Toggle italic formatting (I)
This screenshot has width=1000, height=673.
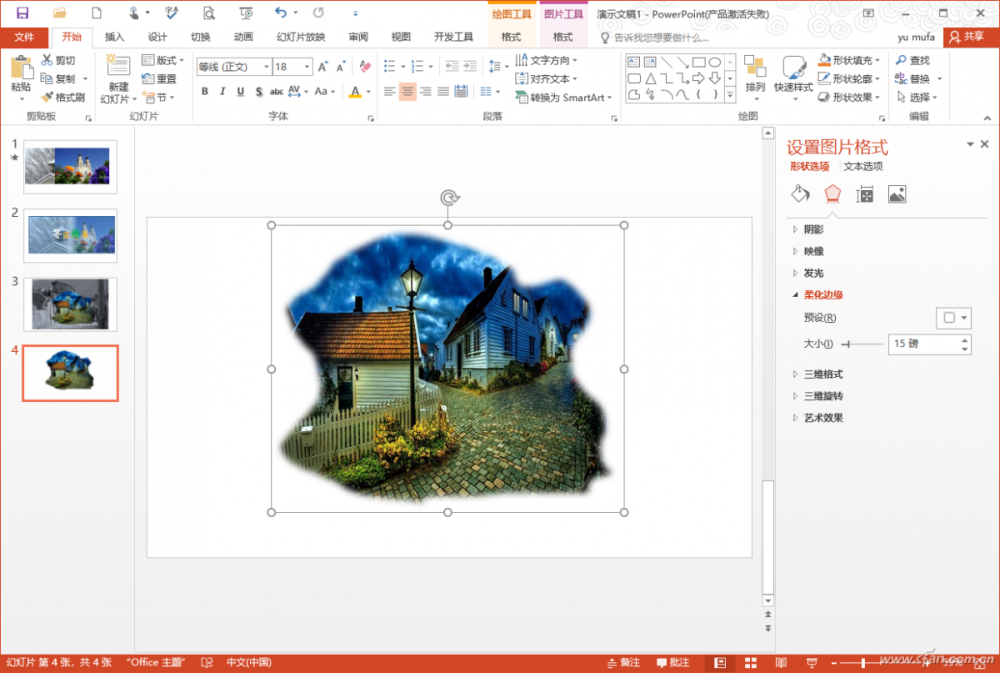pyautogui.click(x=223, y=91)
